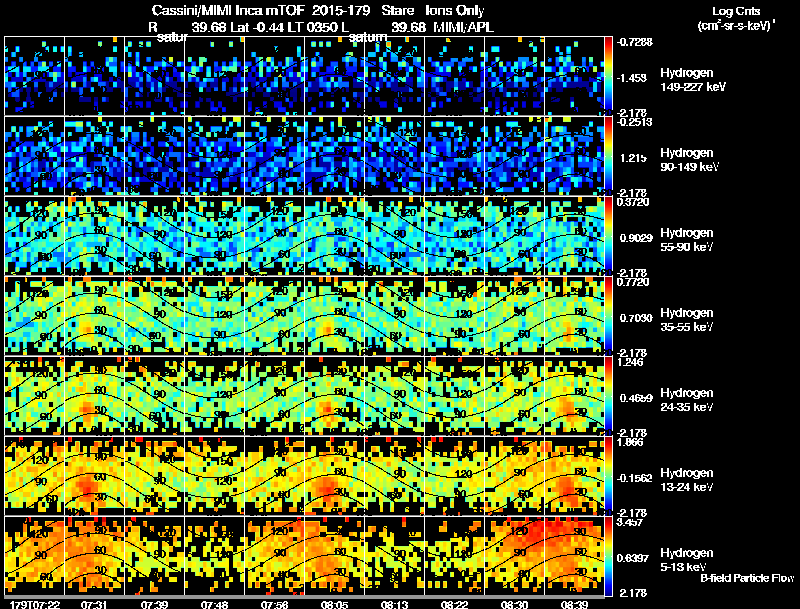
Task: Click the color bar beside Hydrogen 5-13 keV
Action: (x=608, y=556)
